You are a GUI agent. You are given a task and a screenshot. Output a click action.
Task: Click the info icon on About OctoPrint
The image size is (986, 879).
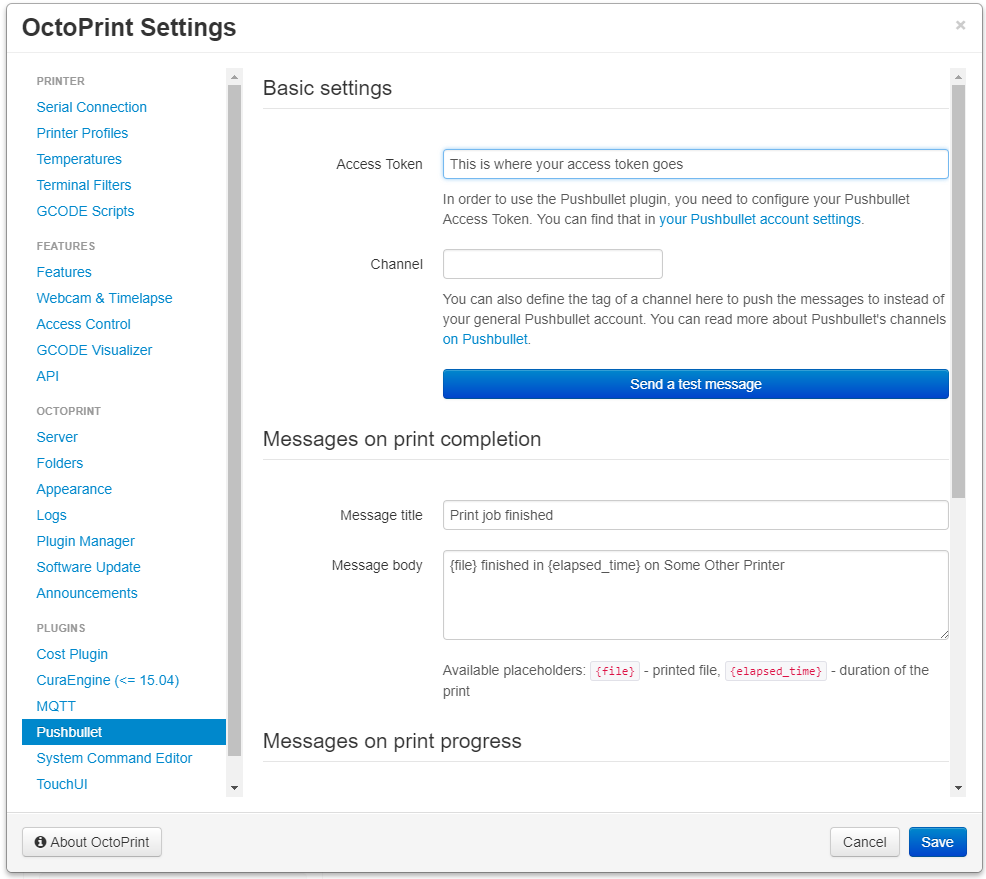(41, 842)
